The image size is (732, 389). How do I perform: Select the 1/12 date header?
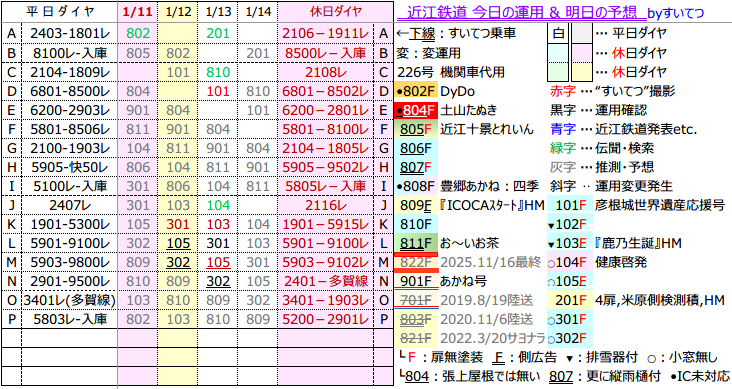pos(178,12)
